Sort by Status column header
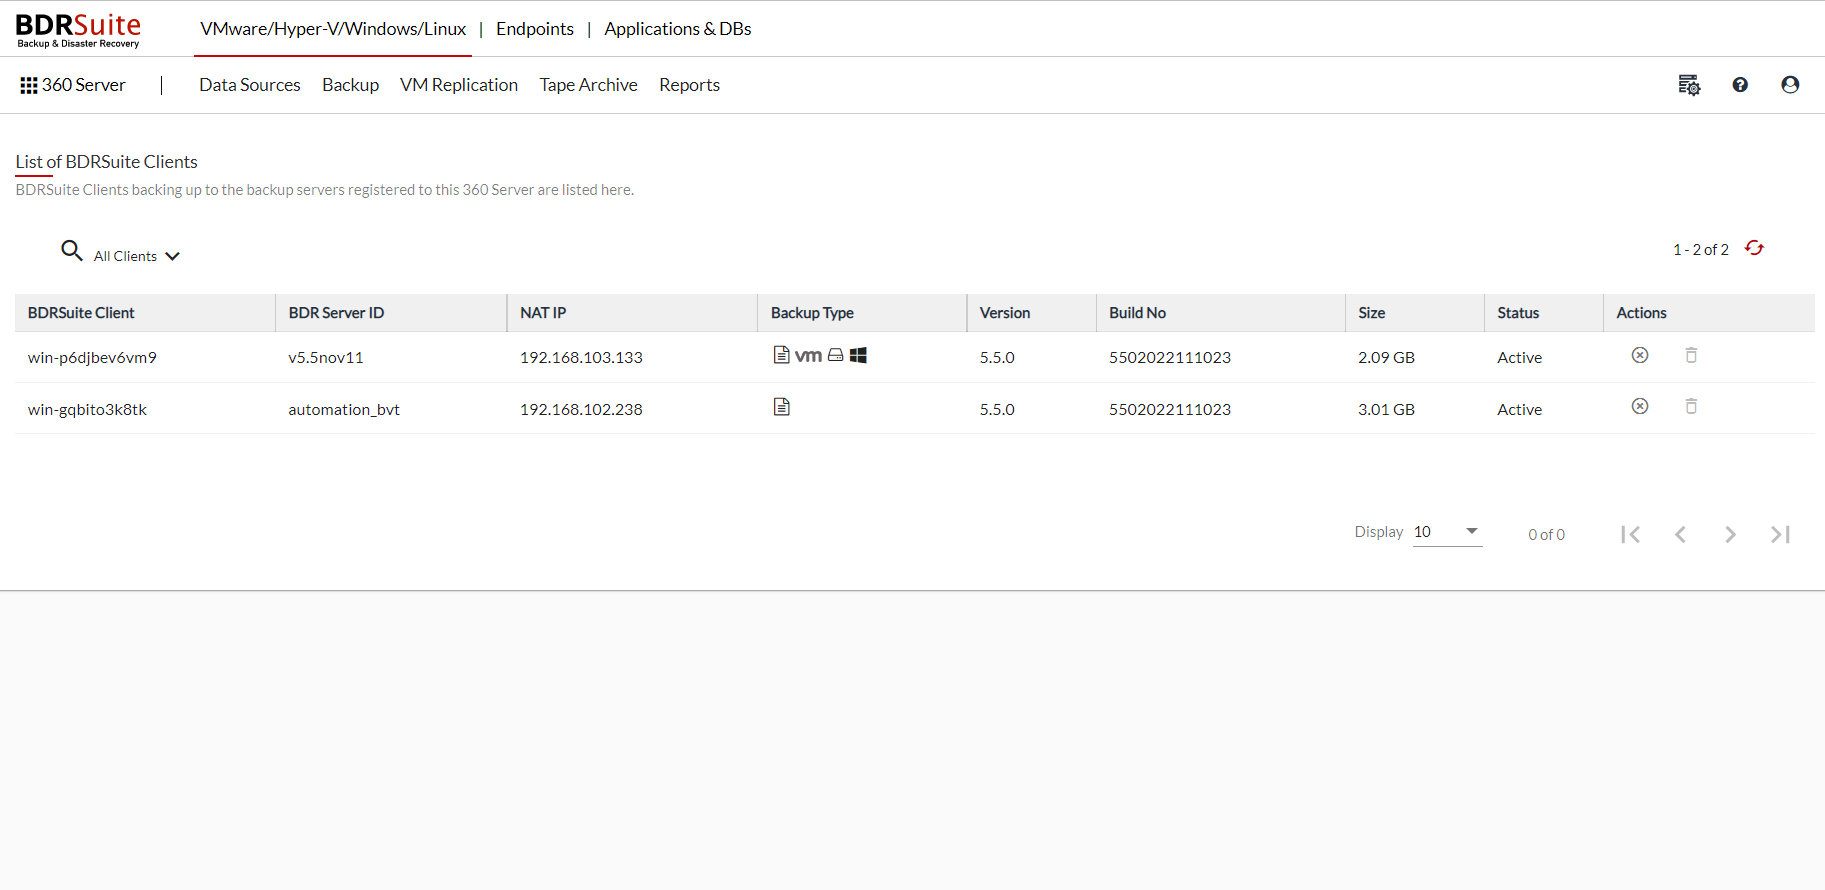 [x=1518, y=313]
